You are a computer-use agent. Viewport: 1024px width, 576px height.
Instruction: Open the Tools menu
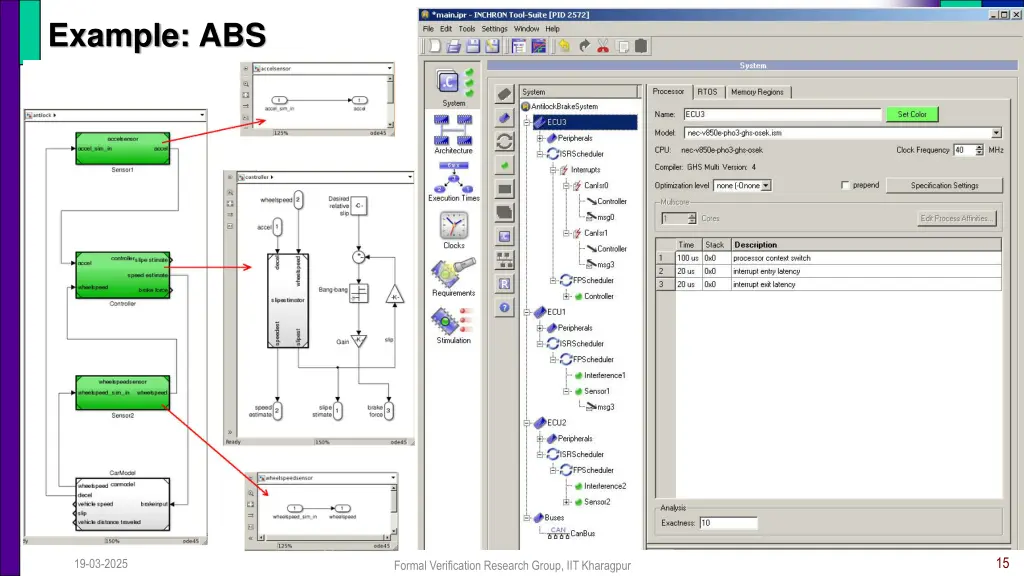[x=466, y=29]
